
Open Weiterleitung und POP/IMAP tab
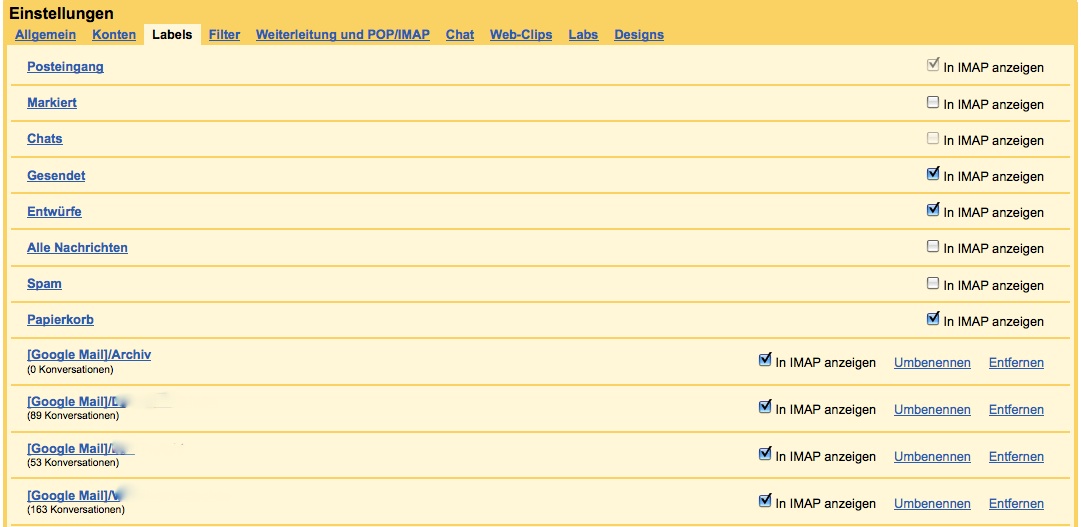pos(342,35)
